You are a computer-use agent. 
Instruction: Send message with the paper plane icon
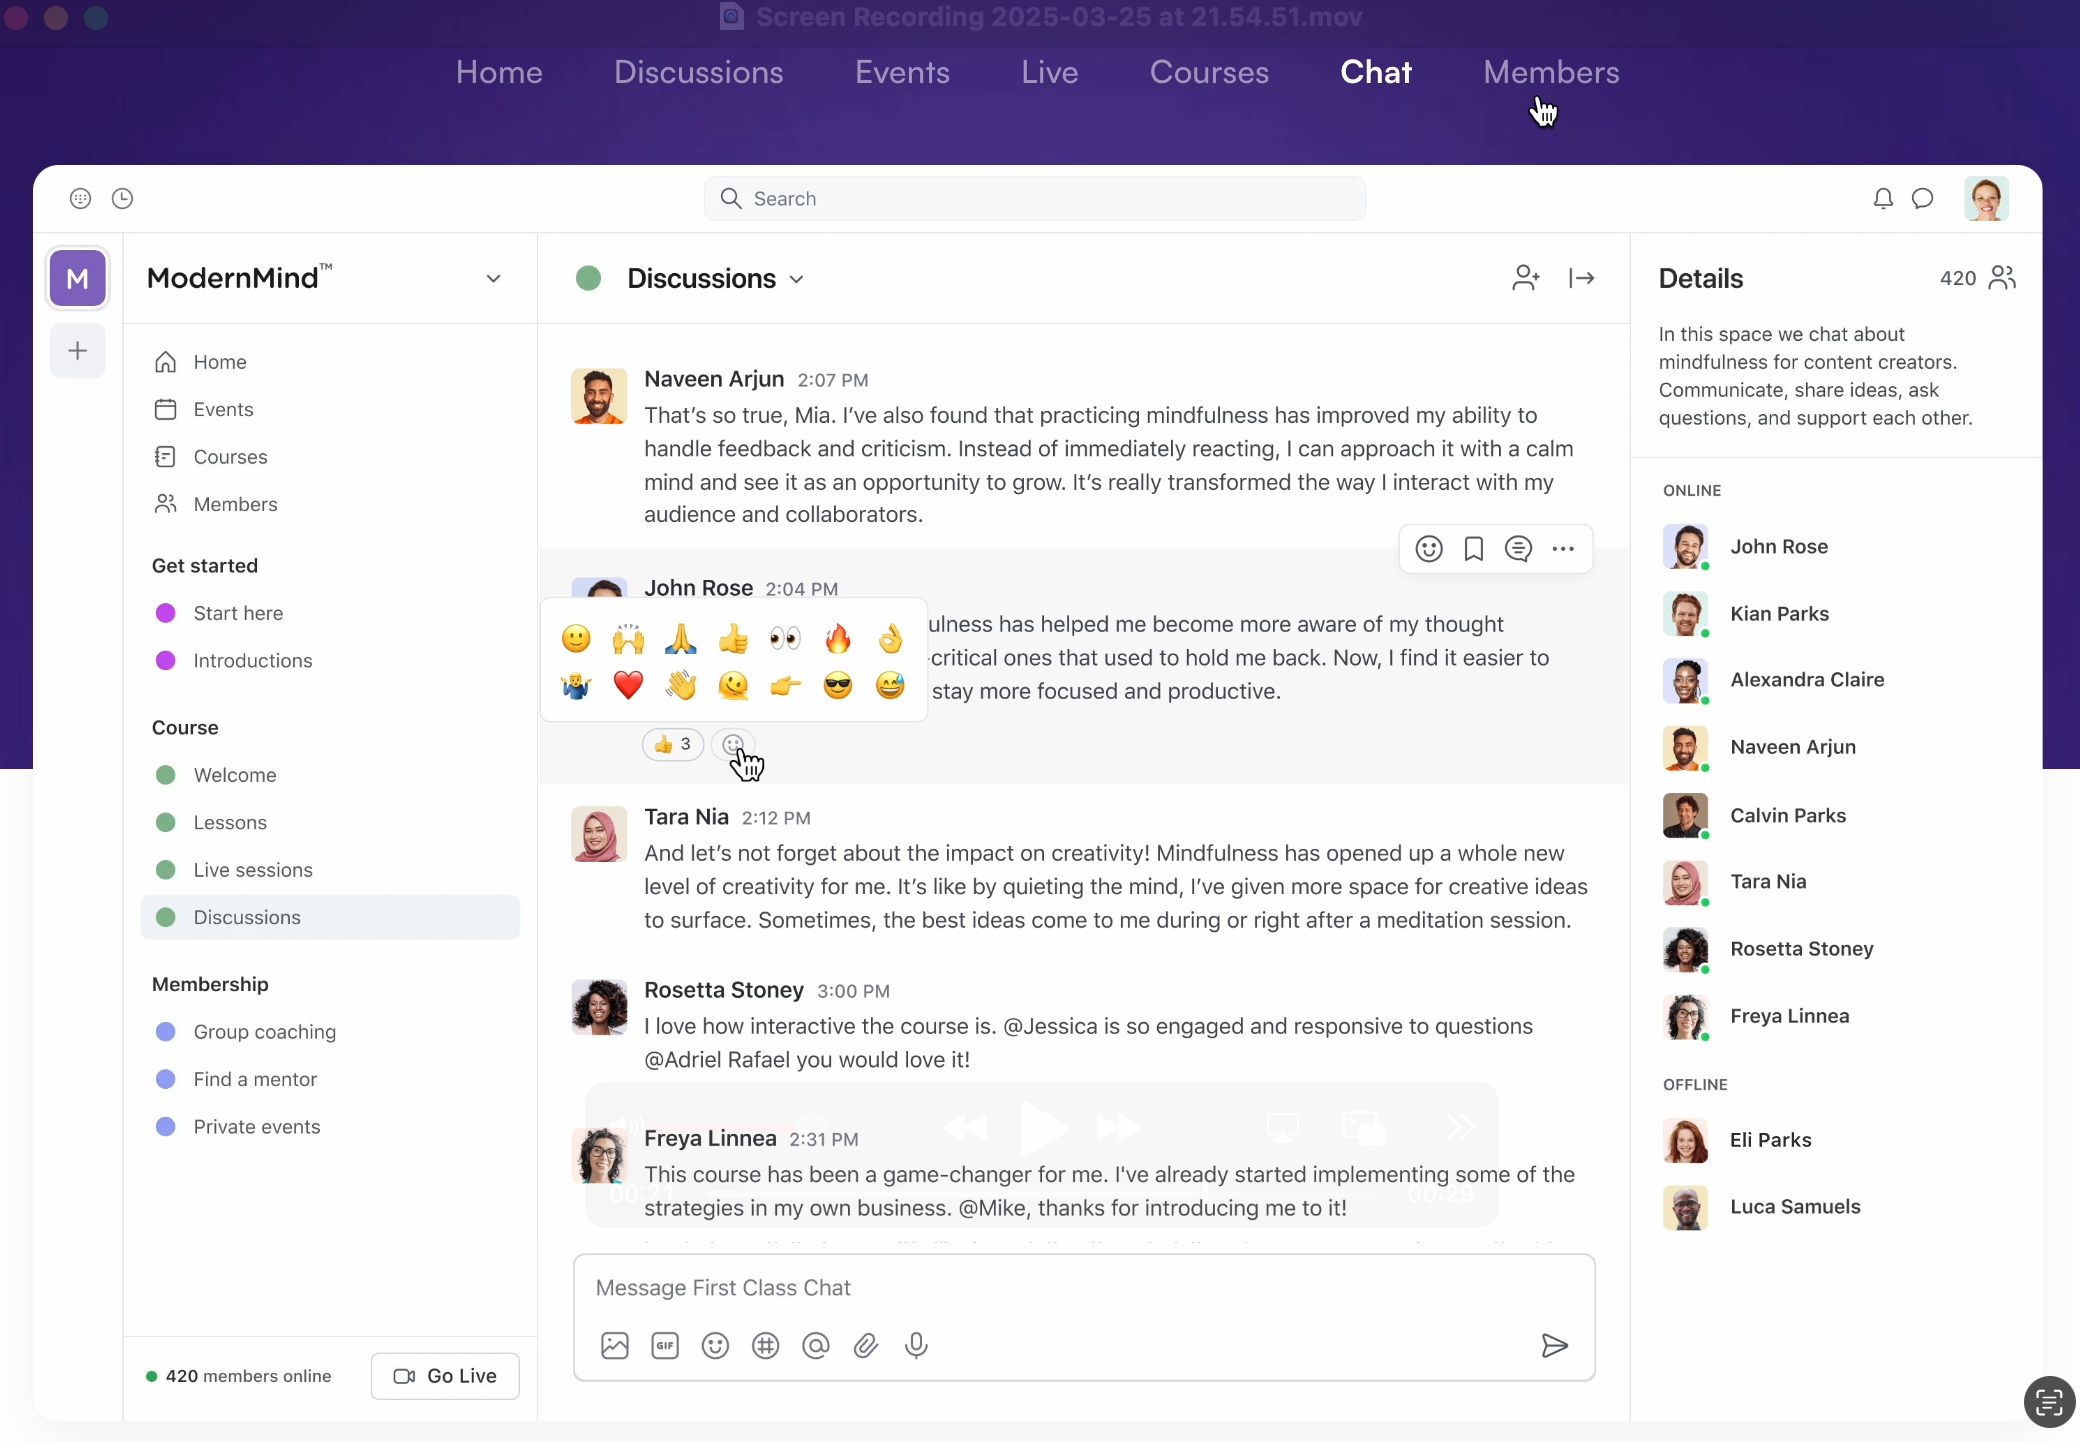point(1554,1346)
